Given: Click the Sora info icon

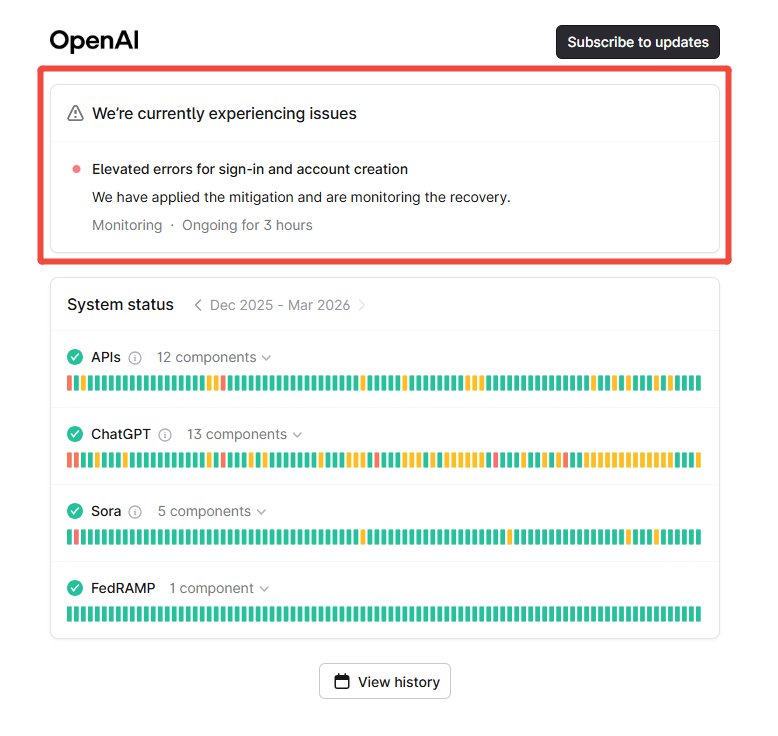Looking at the screenshot, I should 136,512.
